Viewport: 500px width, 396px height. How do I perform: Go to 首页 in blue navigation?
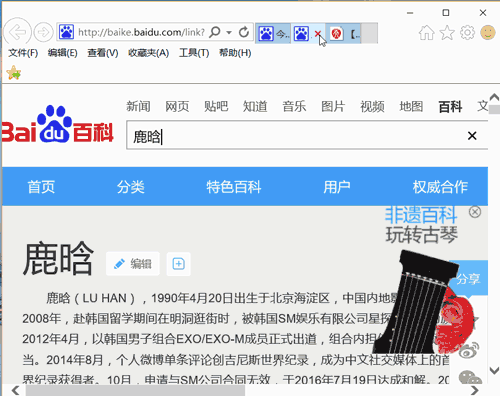click(x=41, y=187)
